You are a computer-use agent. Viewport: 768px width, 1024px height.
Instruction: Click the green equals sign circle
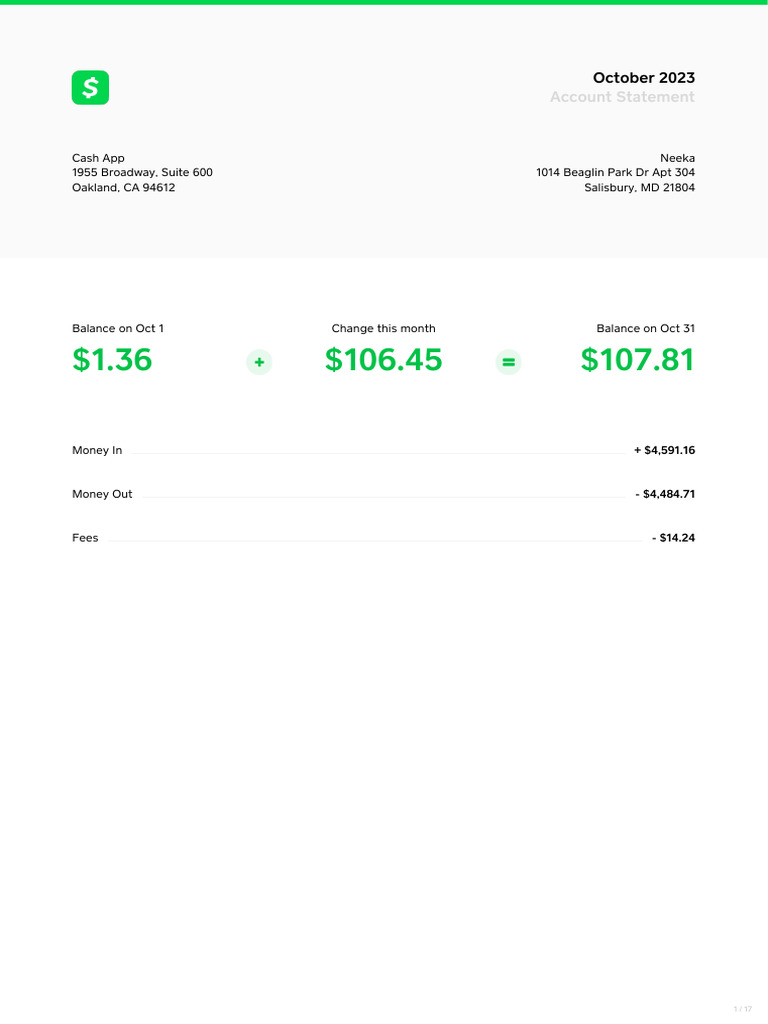509,362
